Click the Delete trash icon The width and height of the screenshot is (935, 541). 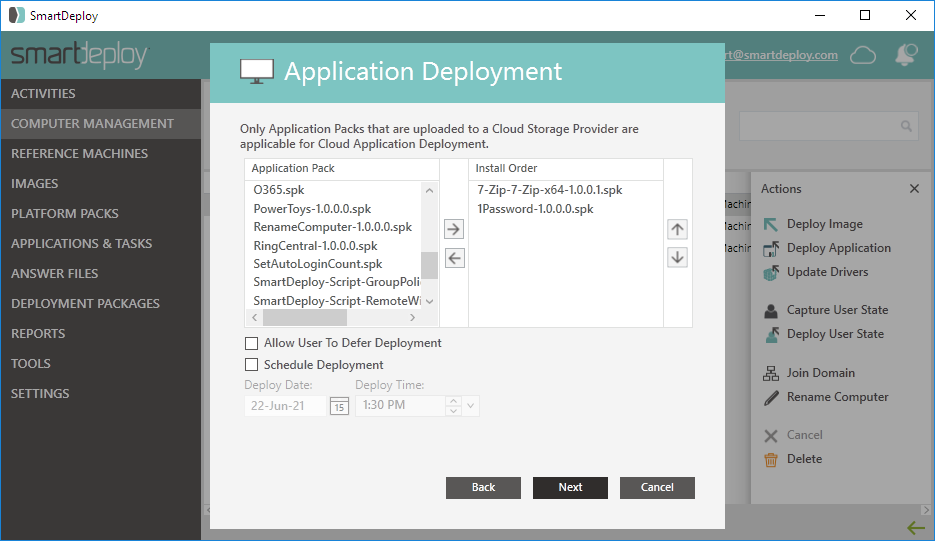pos(770,460)
